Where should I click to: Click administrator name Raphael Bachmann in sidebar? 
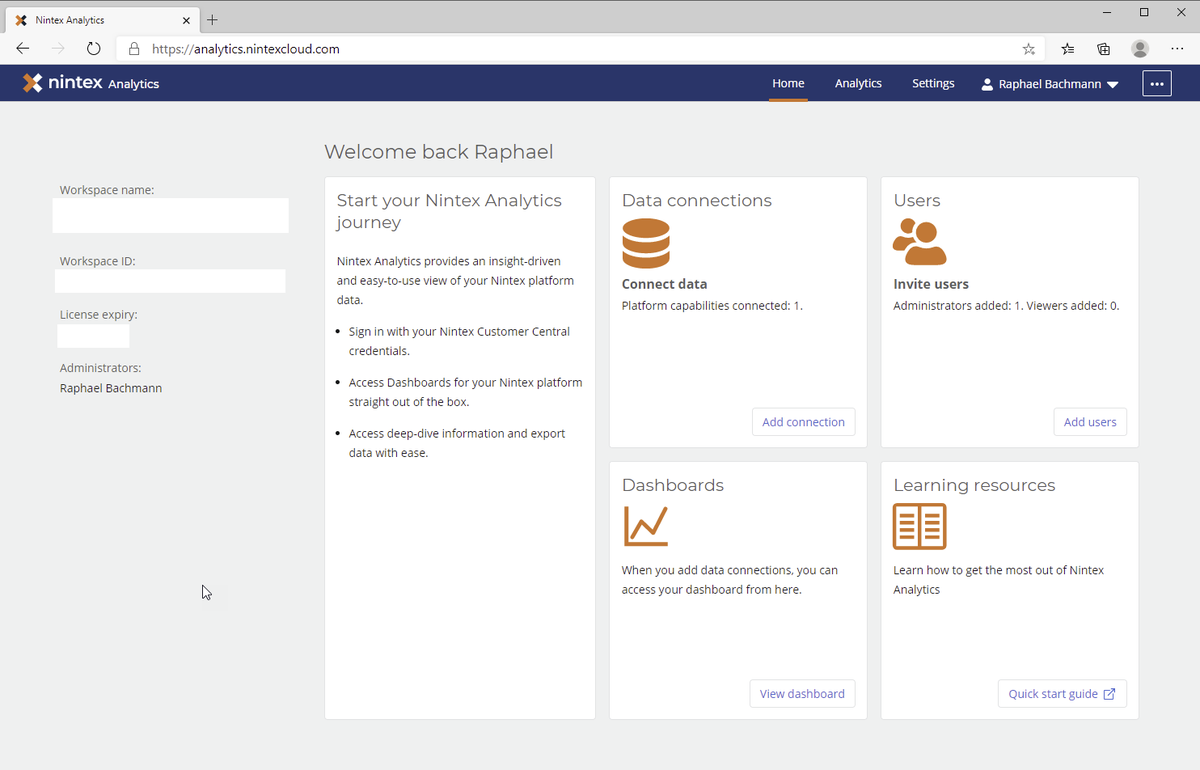111,388
